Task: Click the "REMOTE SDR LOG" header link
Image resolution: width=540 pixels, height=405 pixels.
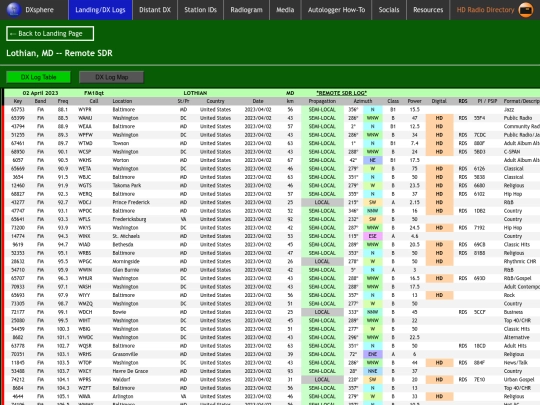Action: coord(342,93)
